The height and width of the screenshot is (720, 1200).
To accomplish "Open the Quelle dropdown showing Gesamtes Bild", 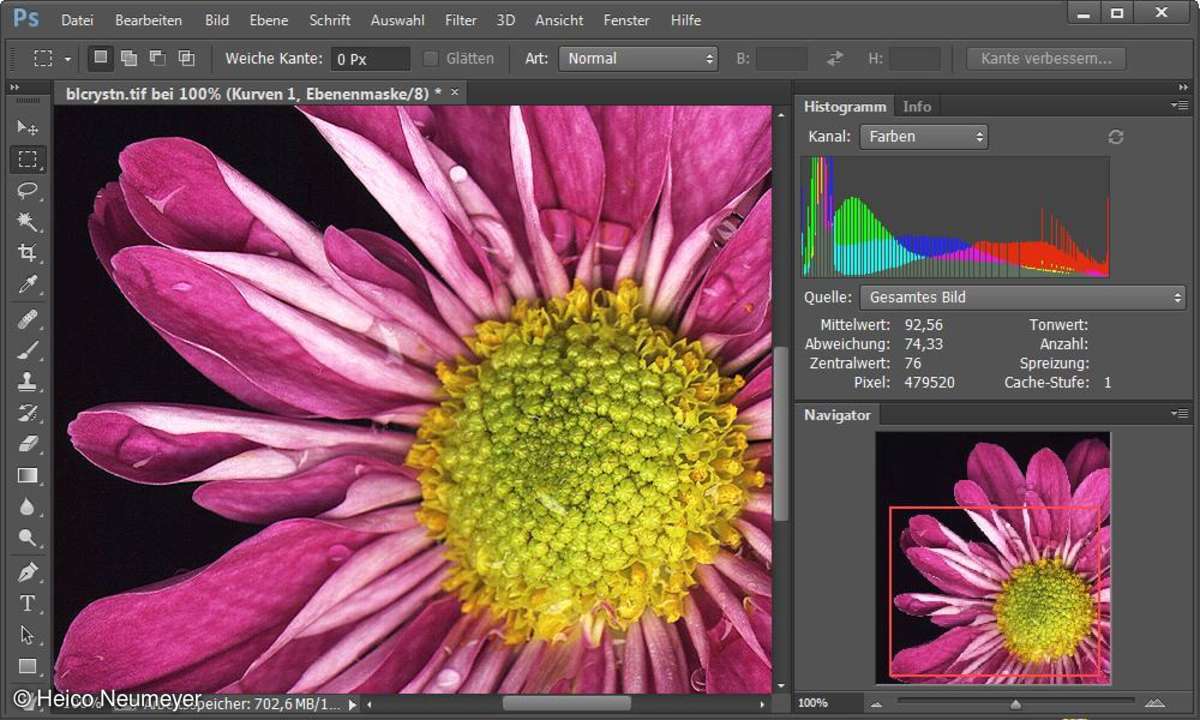I will coord(1022,297).
